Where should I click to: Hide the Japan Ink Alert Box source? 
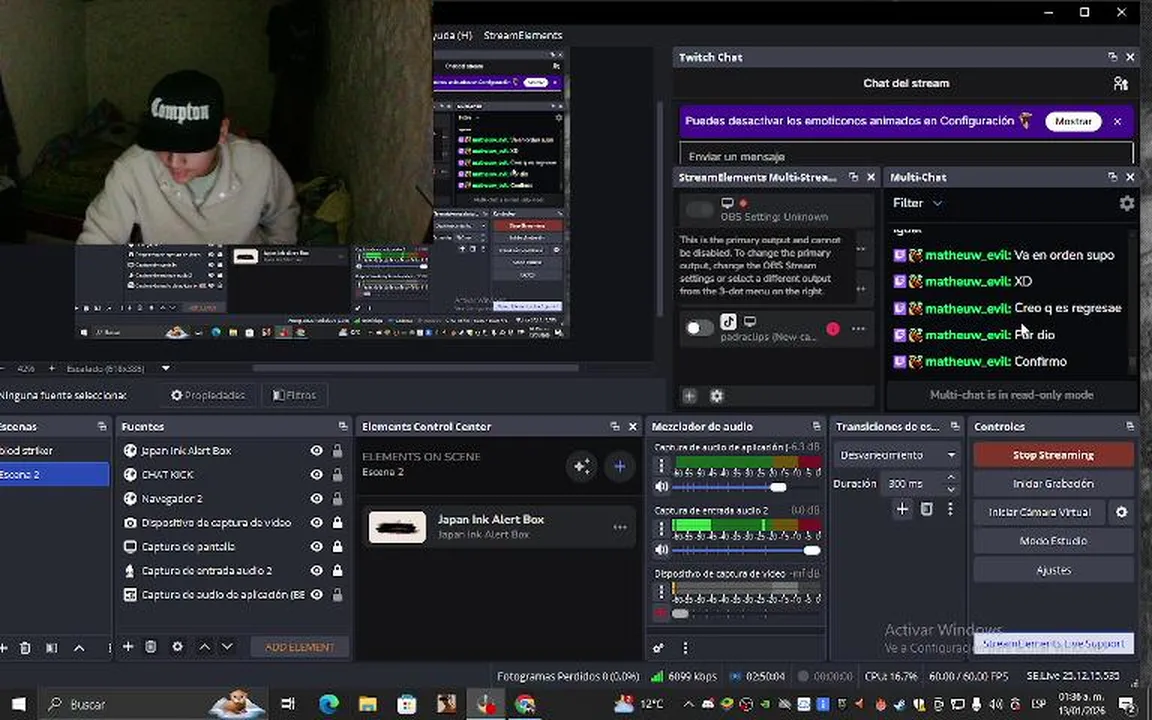coord(317,450)
